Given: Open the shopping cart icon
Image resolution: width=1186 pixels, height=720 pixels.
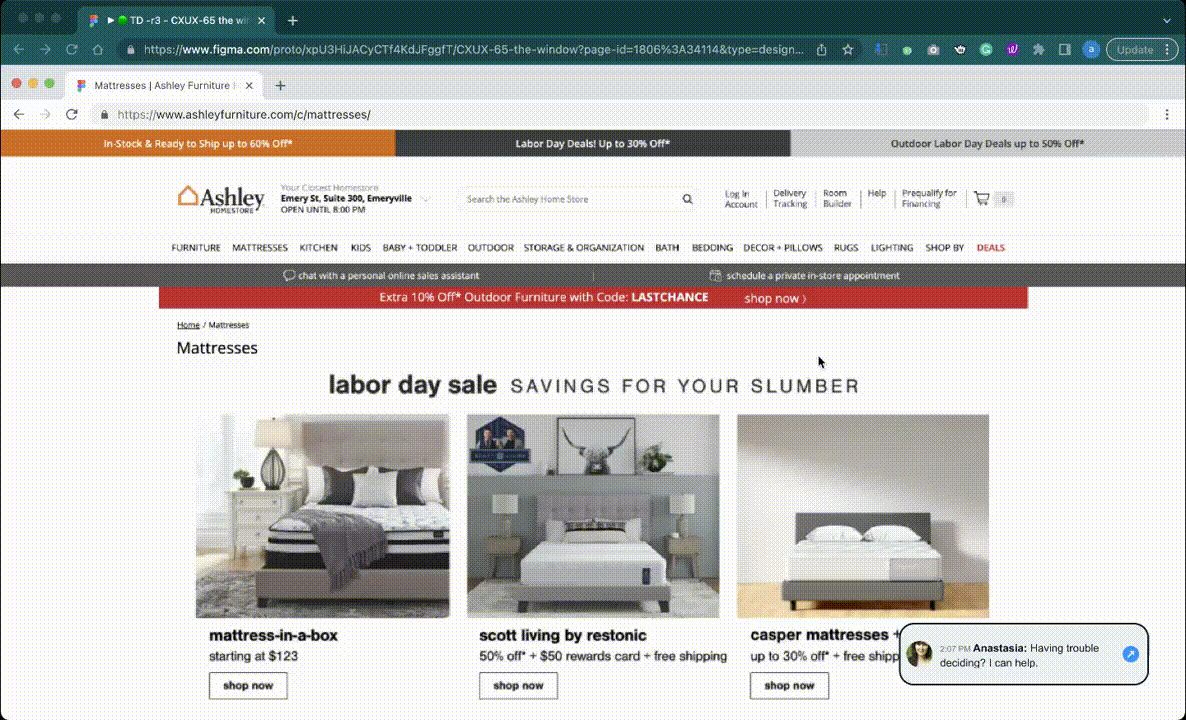Looking at the screenshot, I should (x=982, y=199).
